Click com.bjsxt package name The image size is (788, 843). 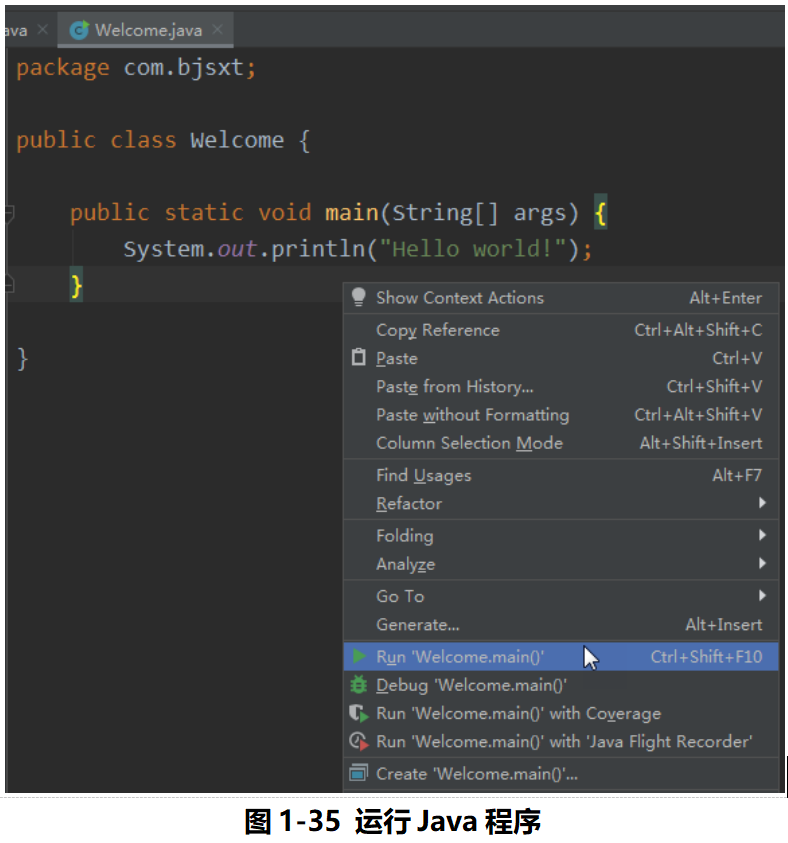point(184,68)
